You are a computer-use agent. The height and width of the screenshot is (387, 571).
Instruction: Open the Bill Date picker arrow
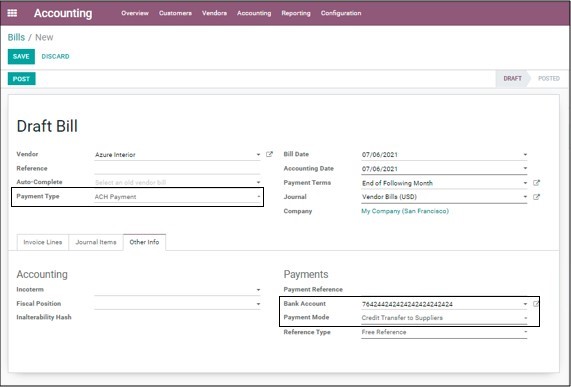tap(525, 155)
